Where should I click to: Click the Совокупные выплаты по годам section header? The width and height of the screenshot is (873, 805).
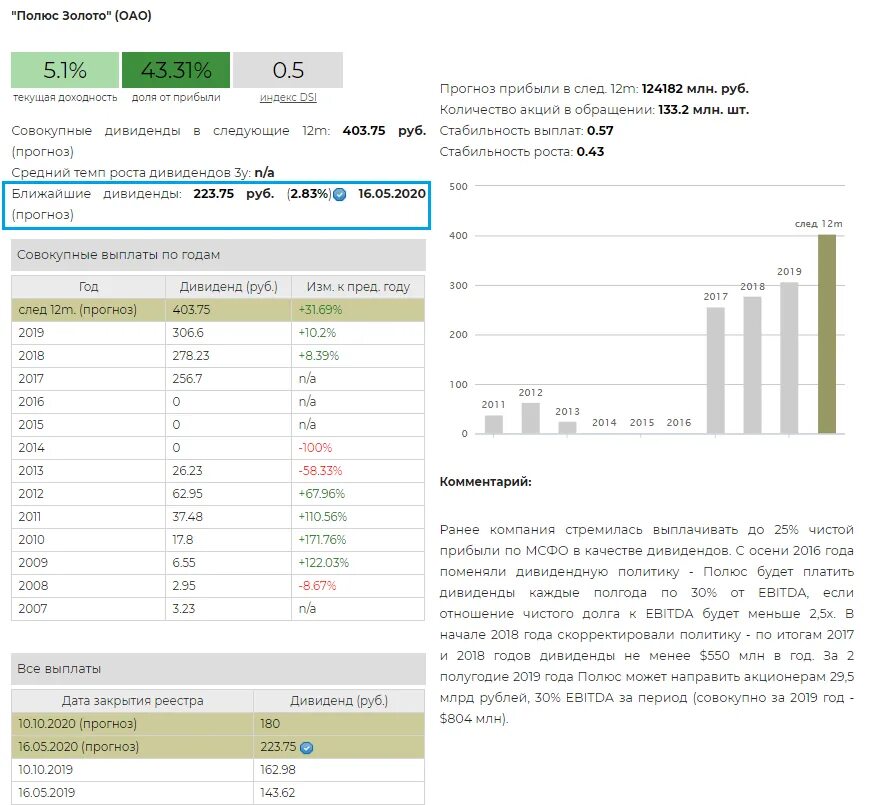[218, 255]
